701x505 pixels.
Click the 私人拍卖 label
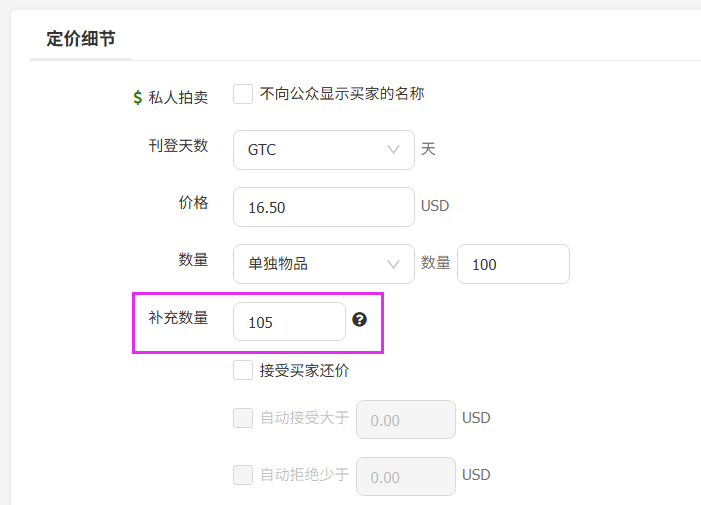[x=178, y=97]
